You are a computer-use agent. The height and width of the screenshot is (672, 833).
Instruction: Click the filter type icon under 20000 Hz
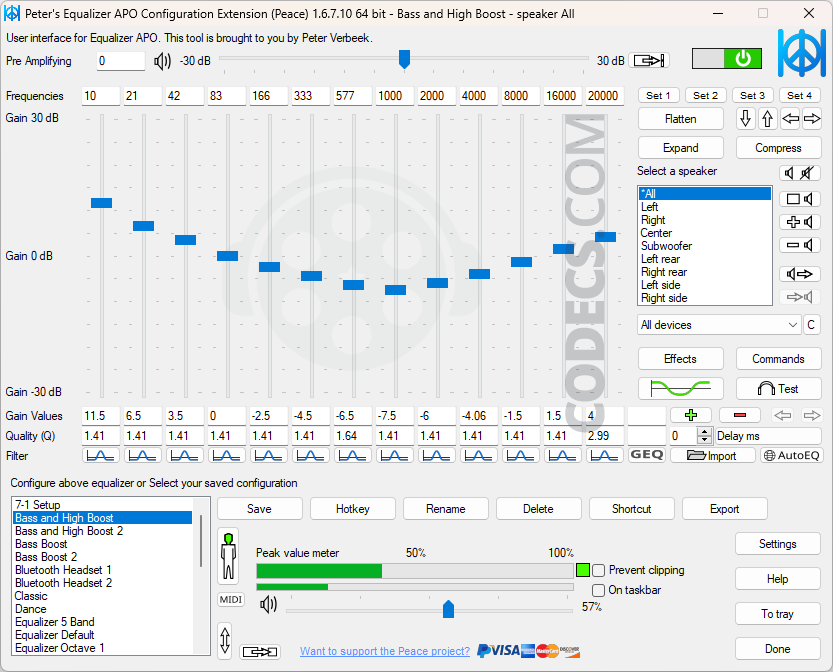[x=605, y=455]
